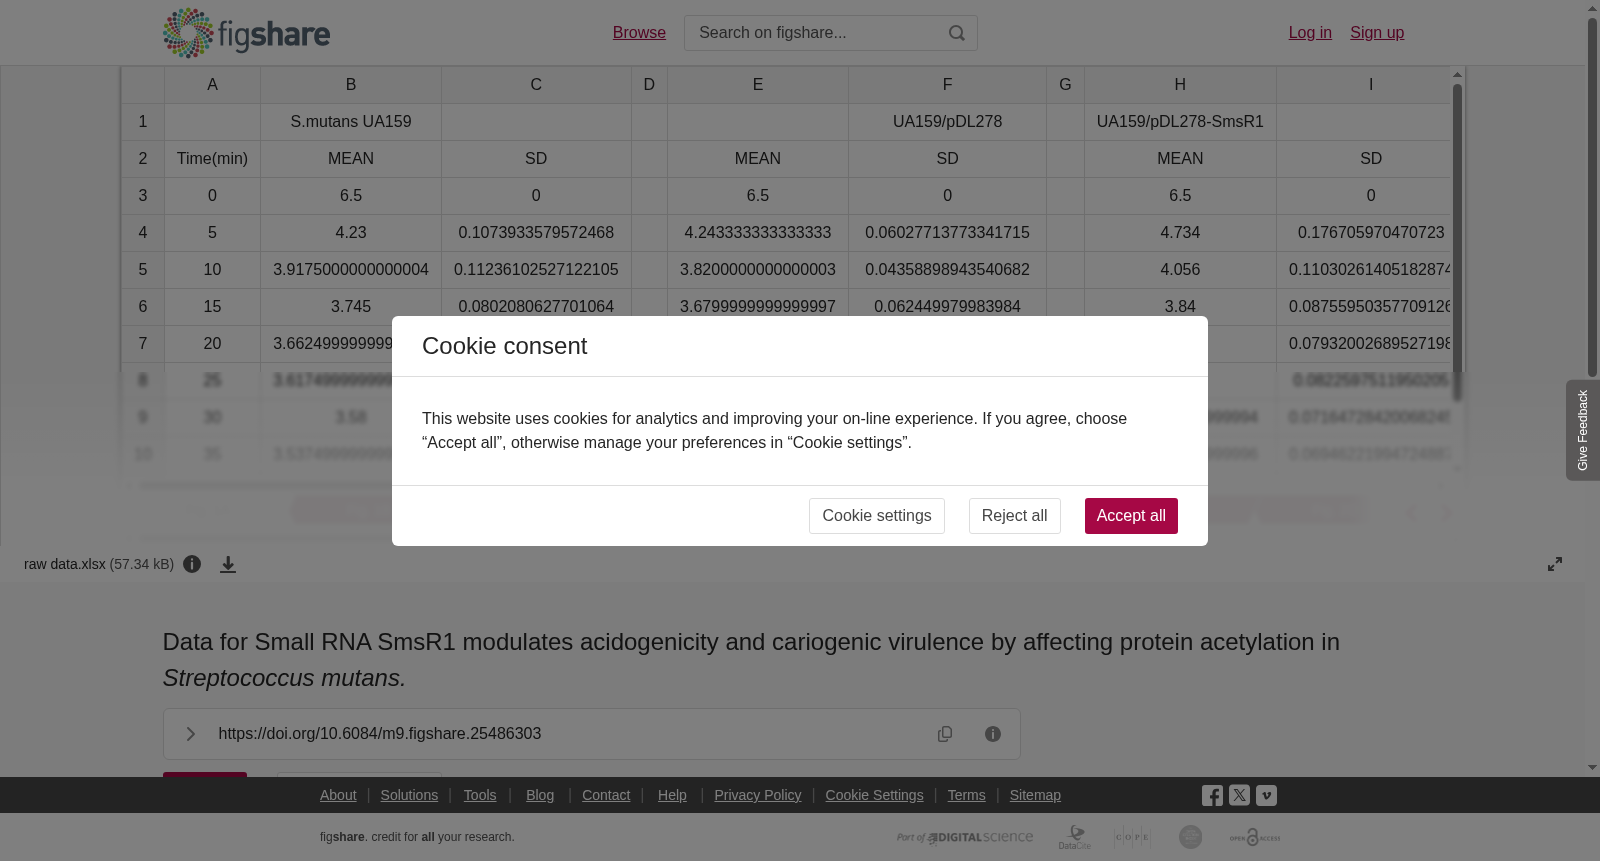Click Sign up link
This screenshot has width=1600, height=861.
click(x=1377, y=33)
